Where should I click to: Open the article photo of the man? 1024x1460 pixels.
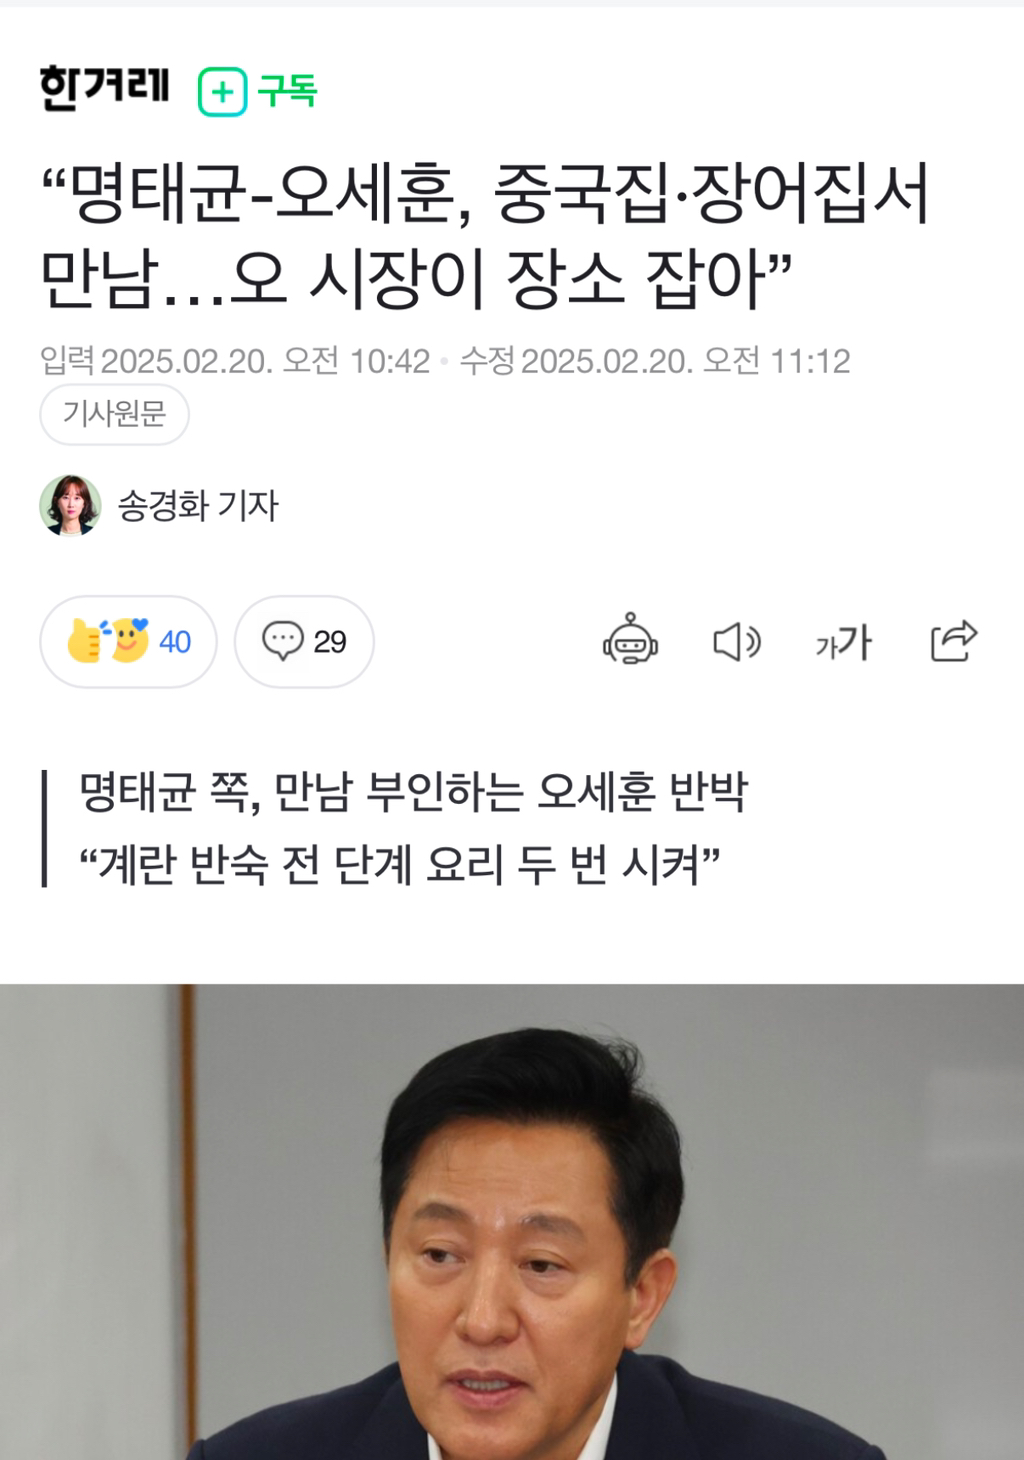pyautogui.click(x=512, y=1222)
